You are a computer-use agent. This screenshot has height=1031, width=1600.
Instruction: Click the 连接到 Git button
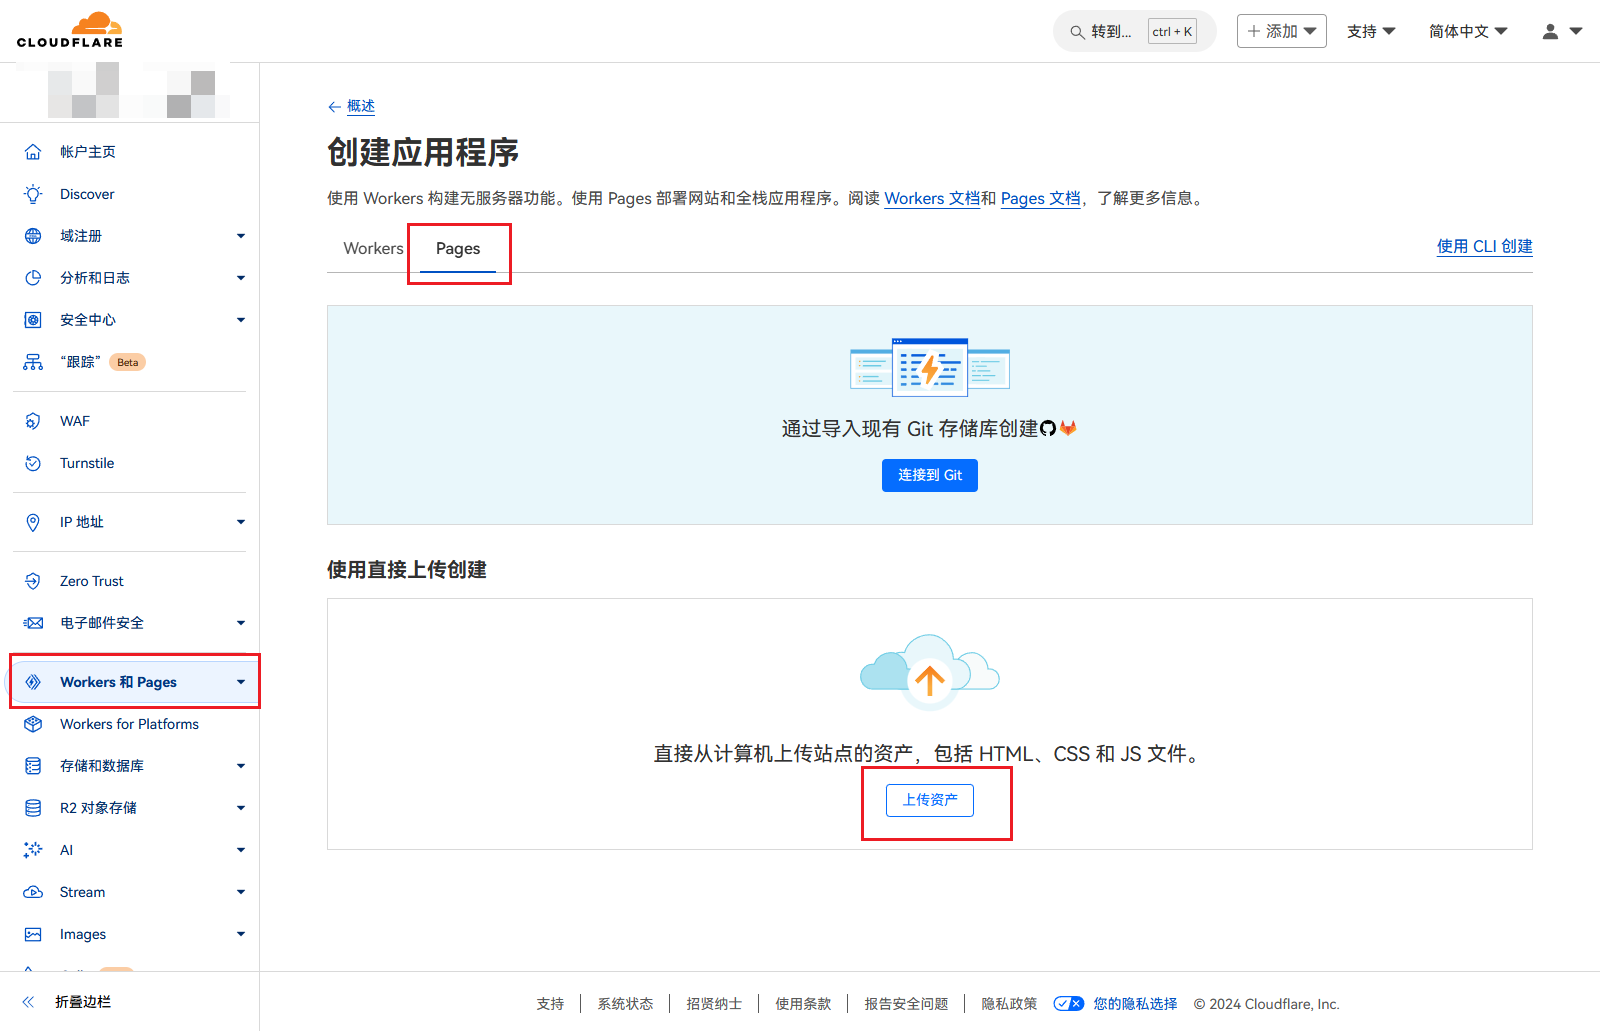coord(929,475)
